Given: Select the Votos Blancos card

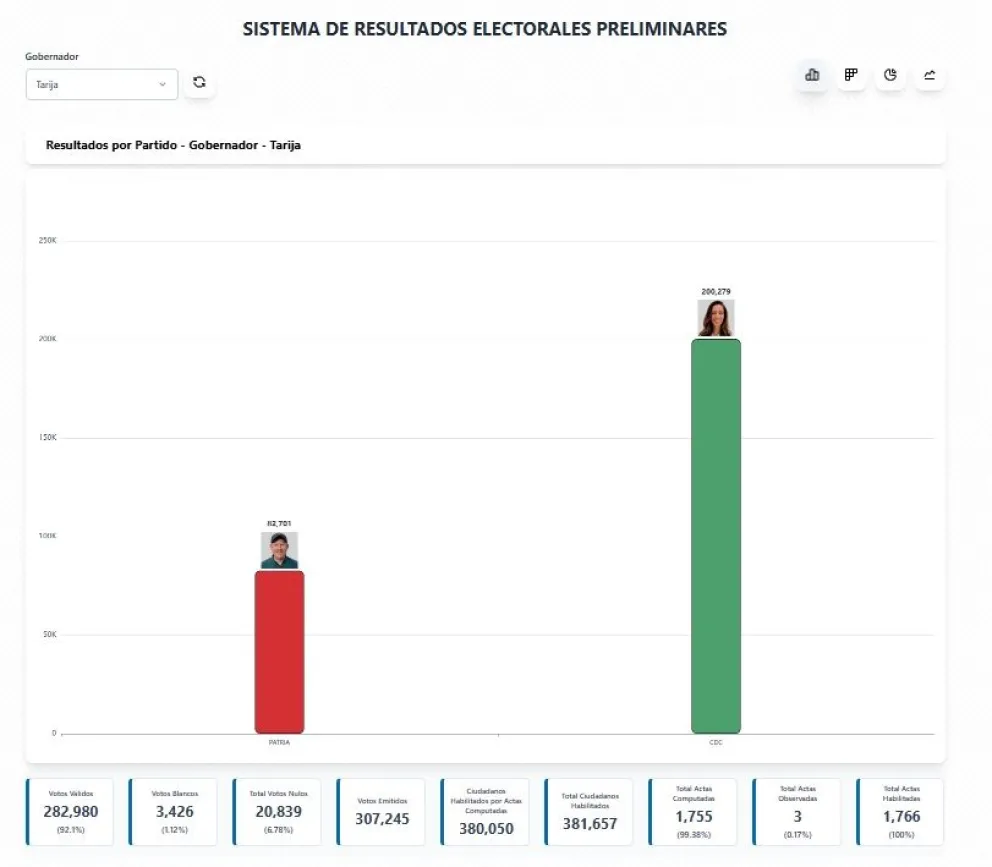Looking at the screenshot, I should tap(174, 811).
